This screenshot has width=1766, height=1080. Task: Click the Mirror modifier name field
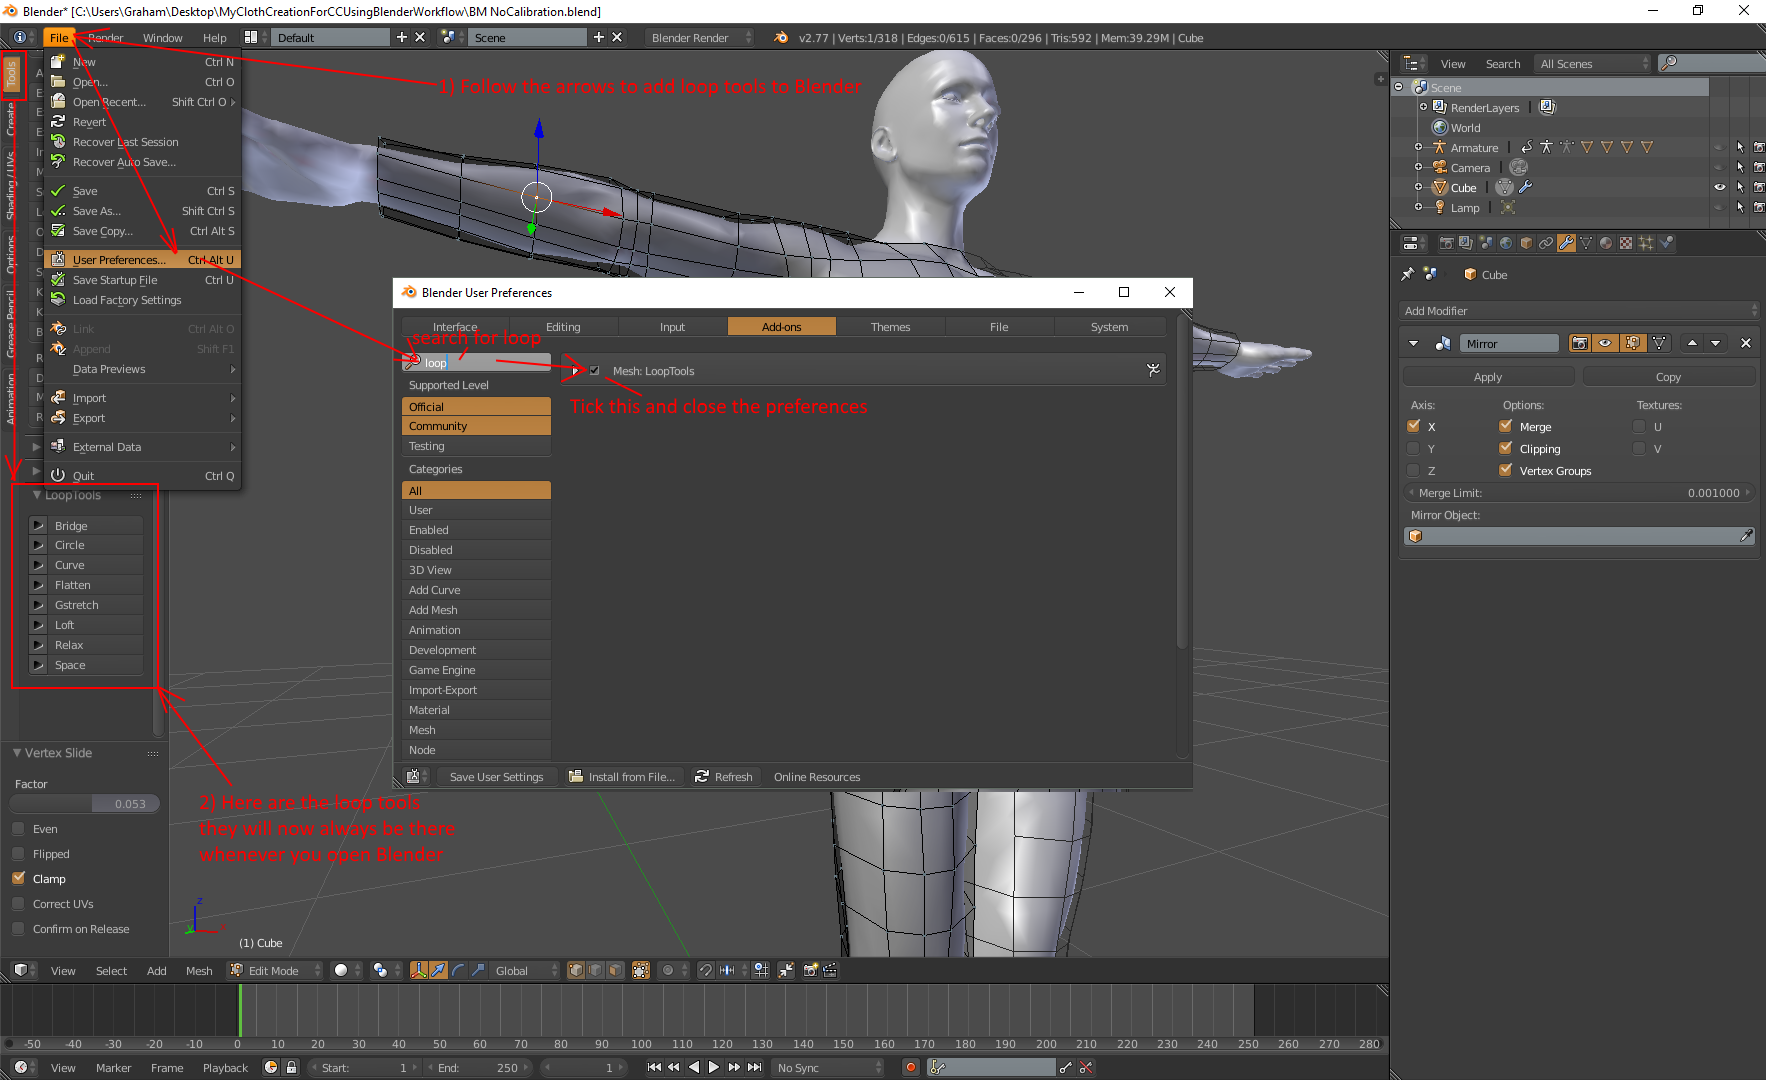click(x=1509, y=343)
